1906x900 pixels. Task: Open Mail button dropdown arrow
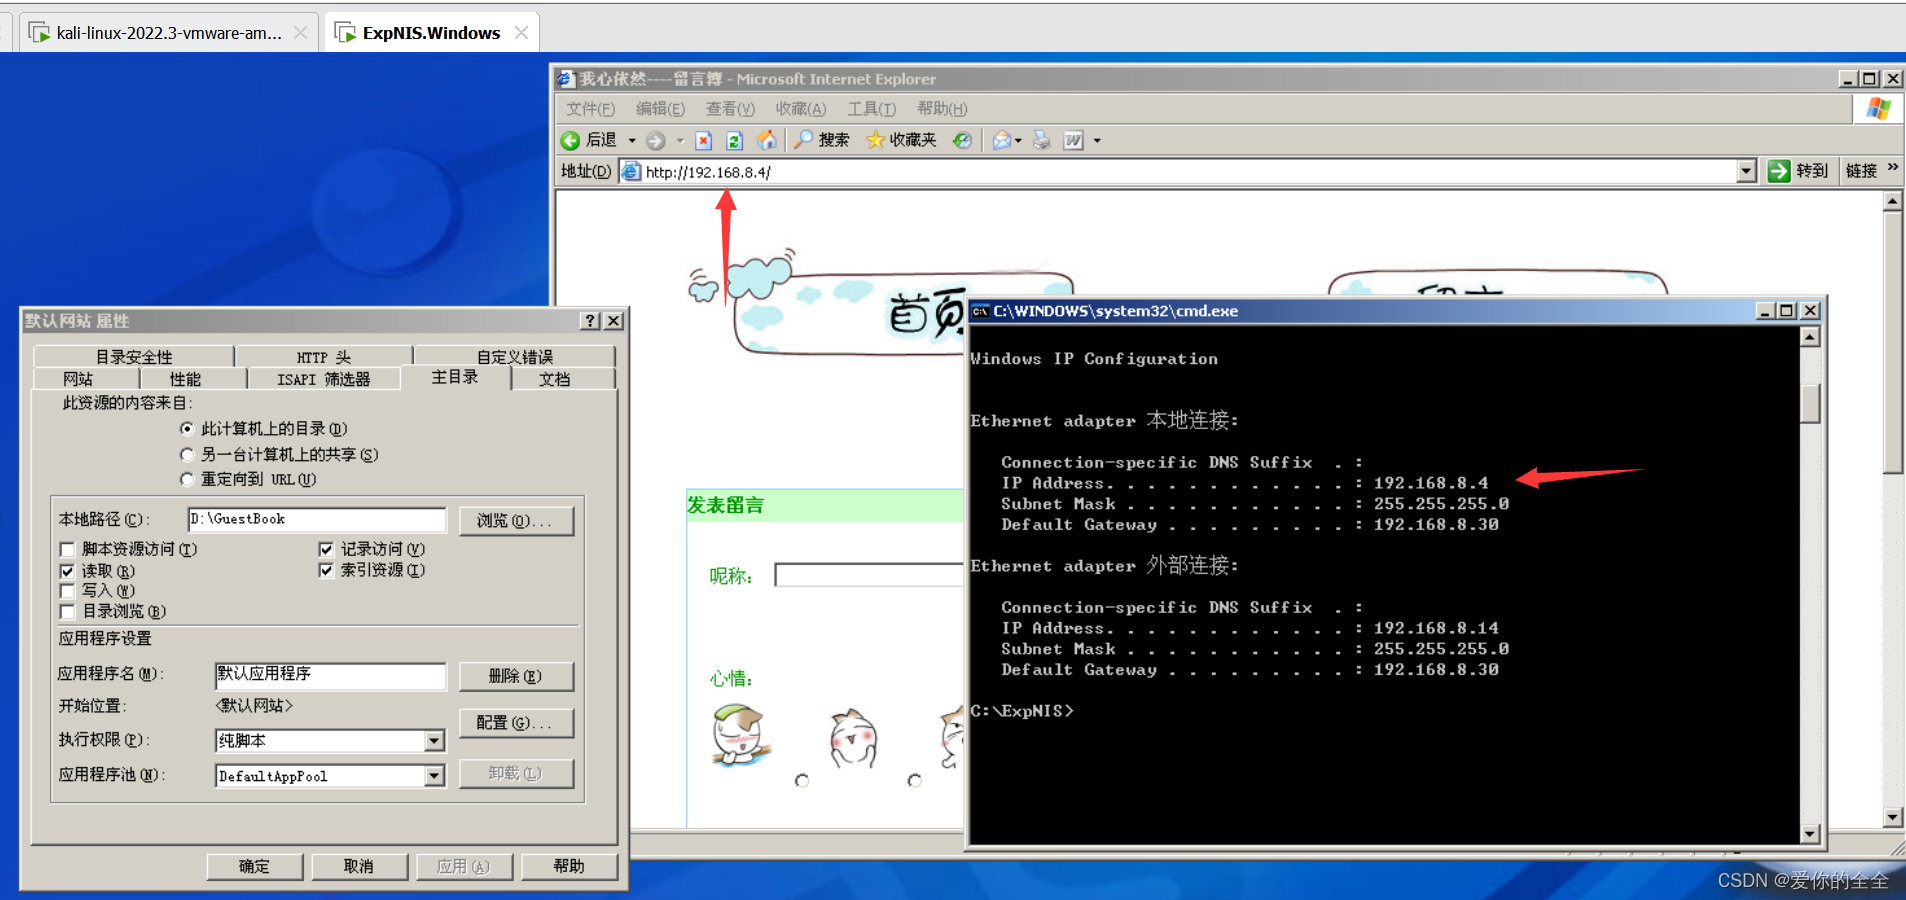tap(1018, 141)
